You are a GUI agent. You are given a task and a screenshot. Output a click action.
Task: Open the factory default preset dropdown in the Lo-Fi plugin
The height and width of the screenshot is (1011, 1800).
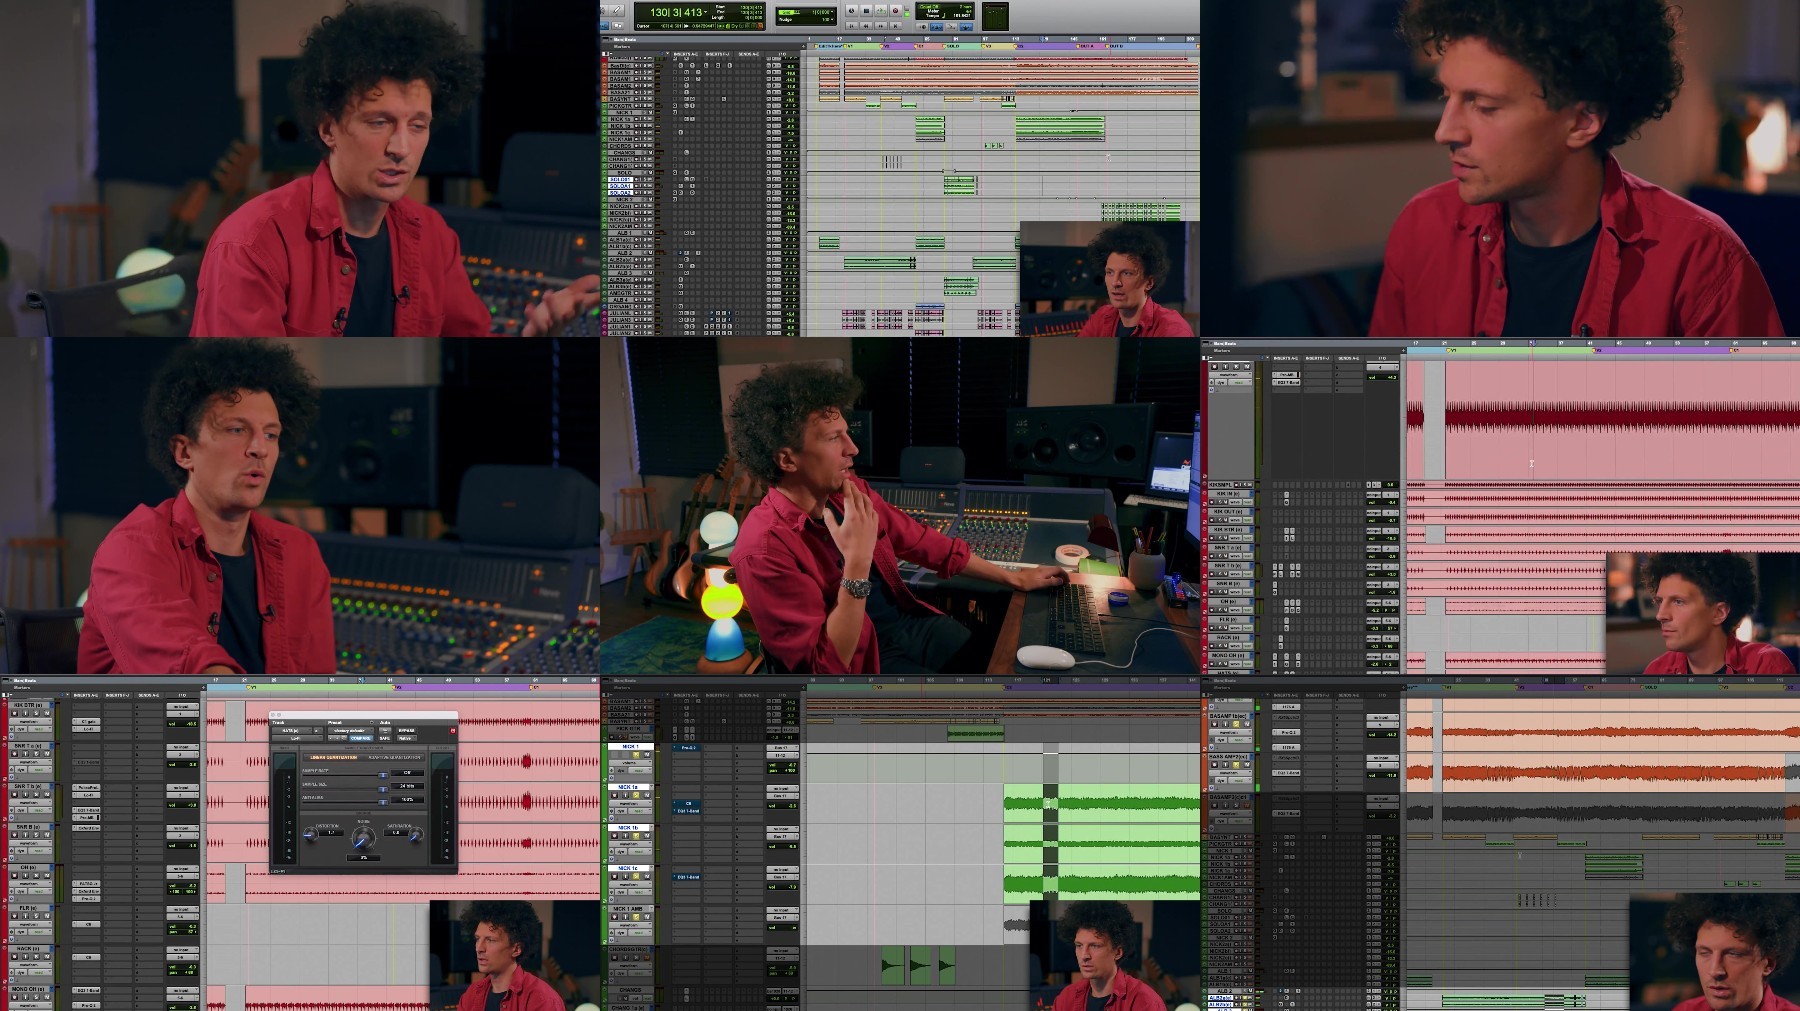pos(351,731)
